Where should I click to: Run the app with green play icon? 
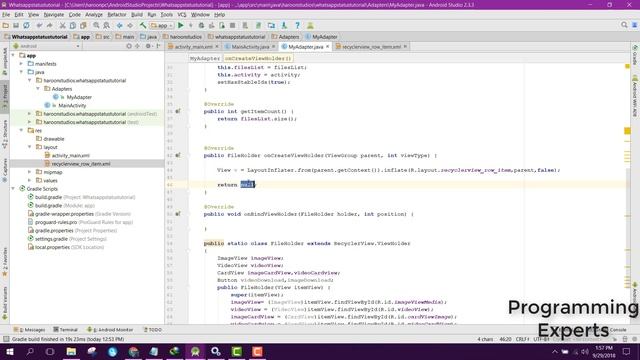click(181, 25)
